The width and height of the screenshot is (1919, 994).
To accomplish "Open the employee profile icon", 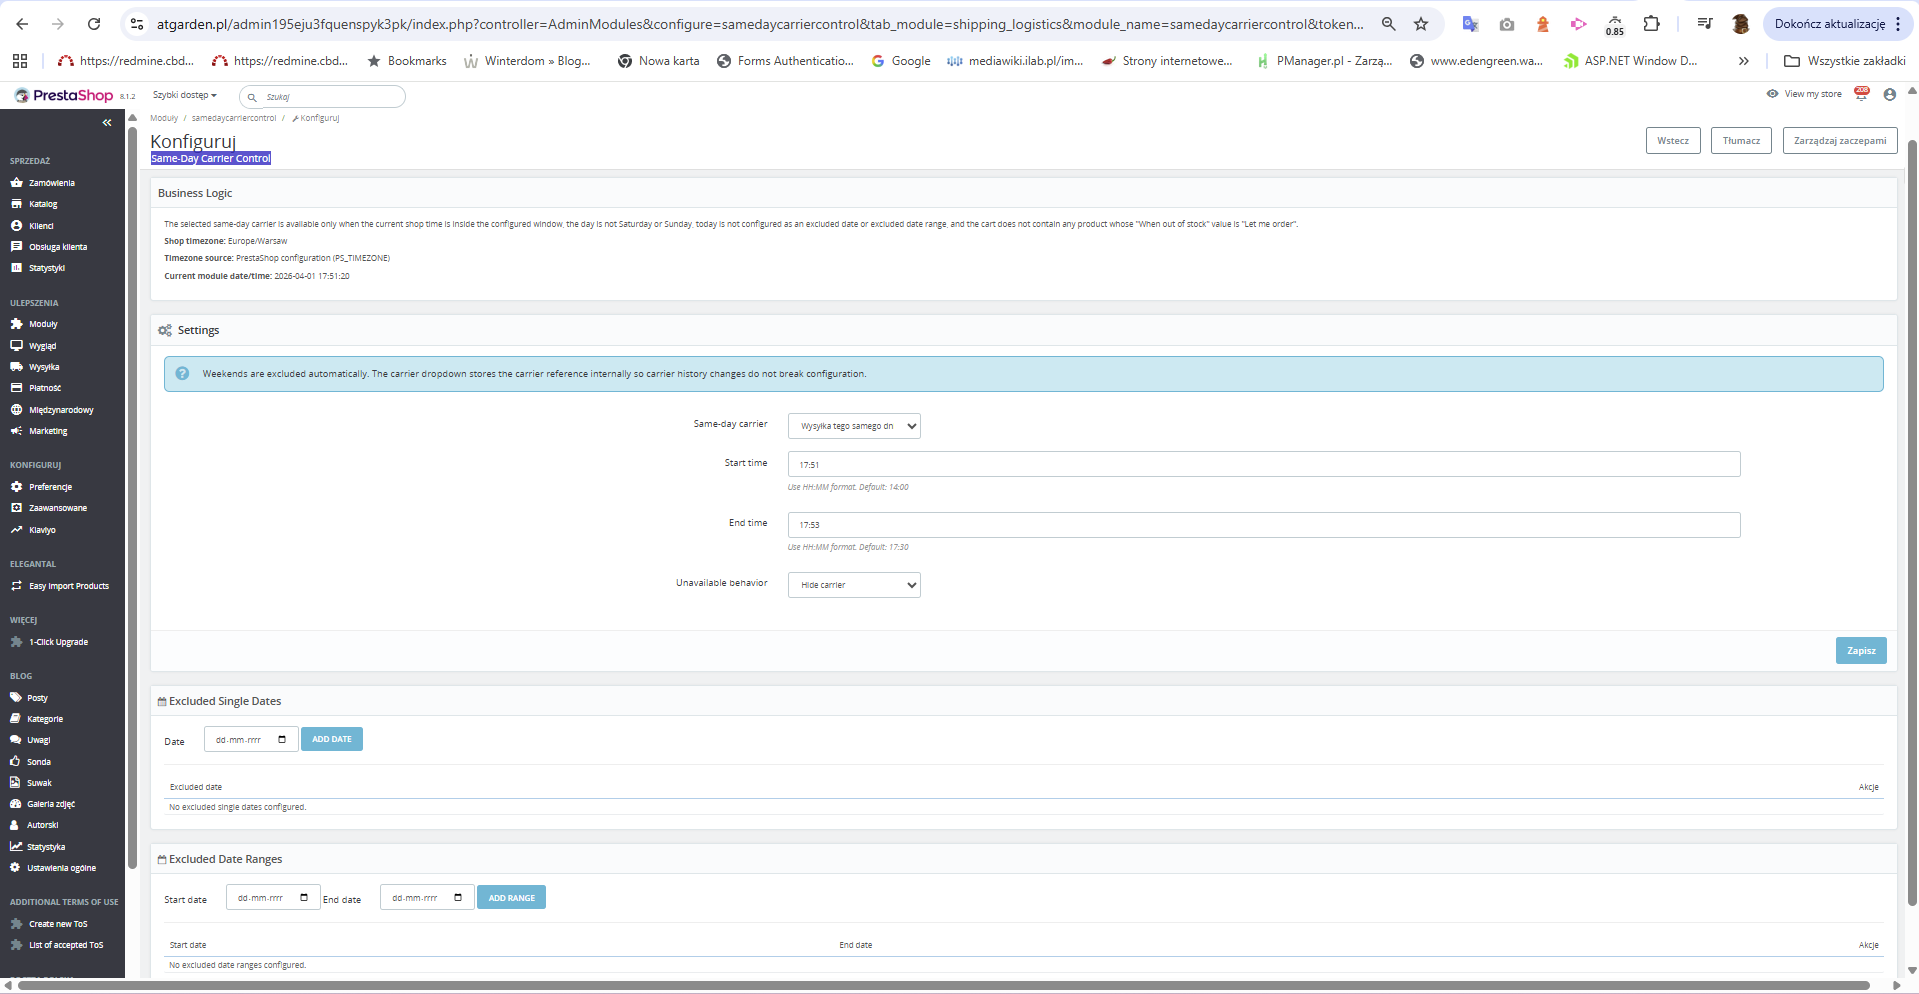I will pos(1889,95).
